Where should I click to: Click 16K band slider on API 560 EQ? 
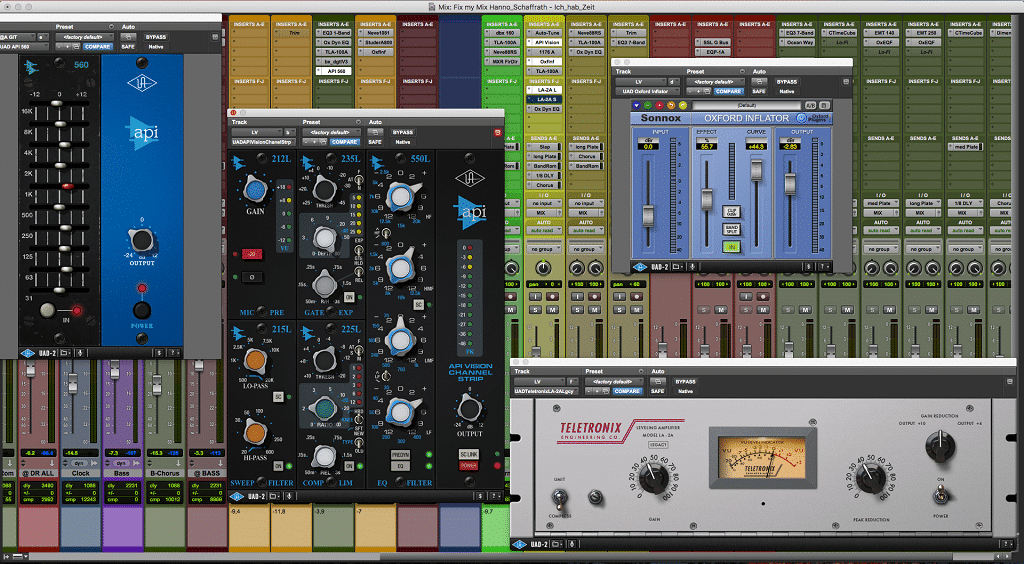(x=58, y=103)
